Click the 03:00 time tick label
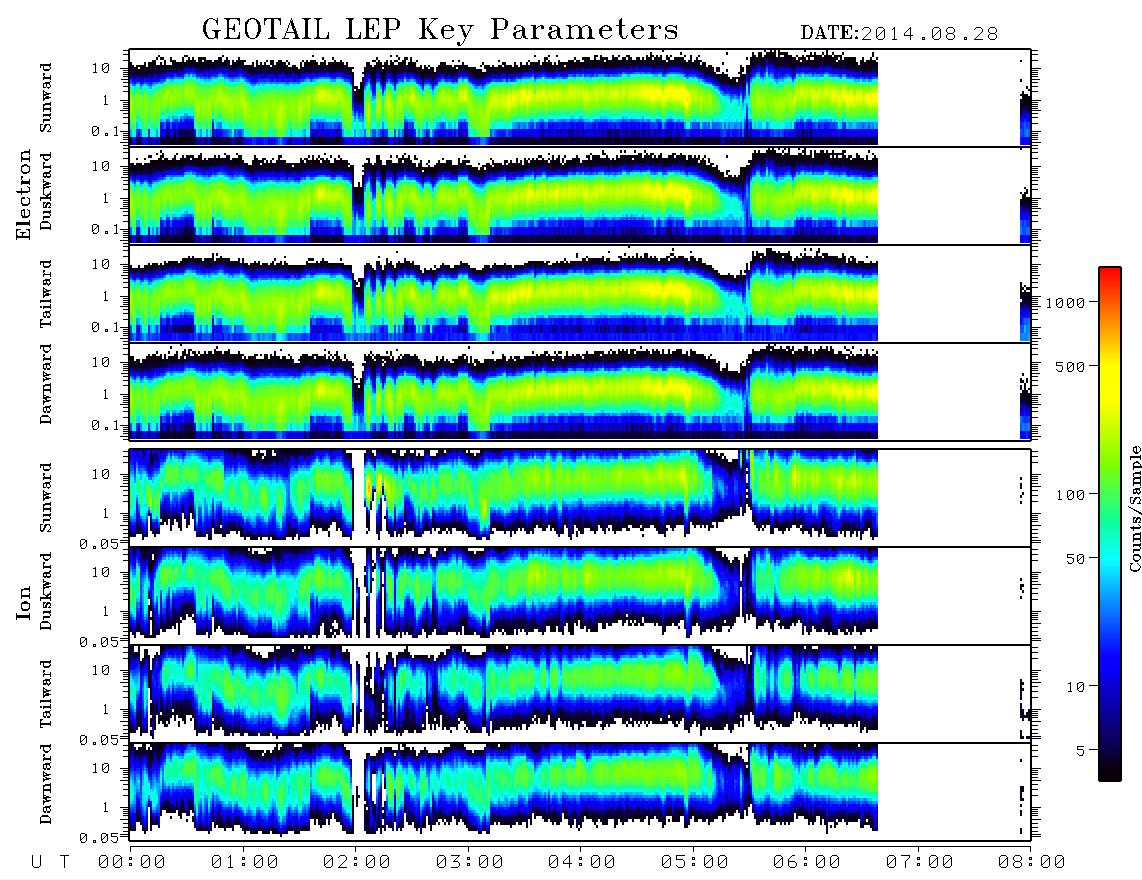 click(470, 863)
